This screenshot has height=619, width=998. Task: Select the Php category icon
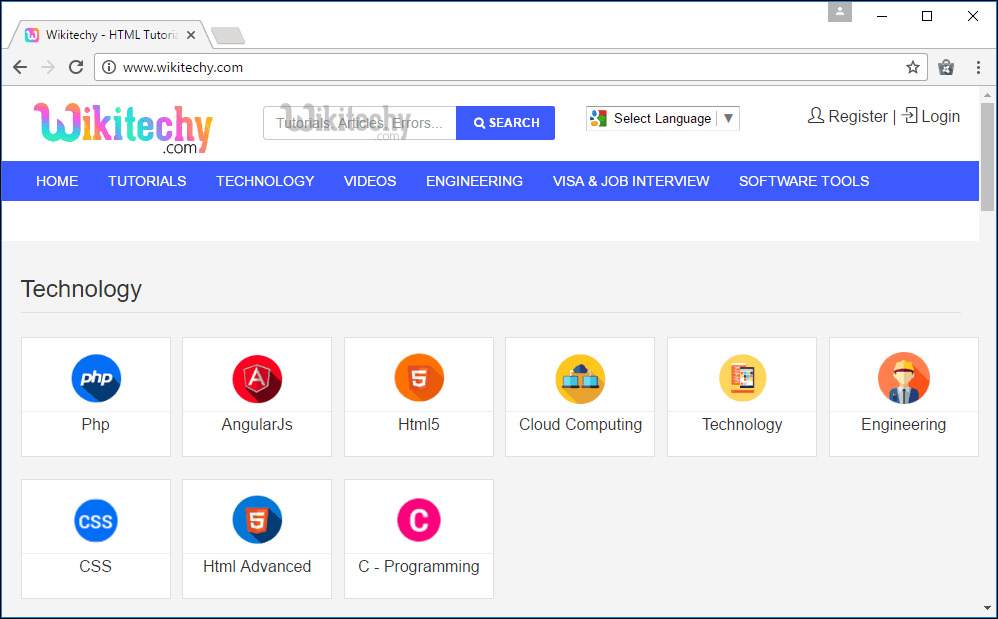[95, 378]
